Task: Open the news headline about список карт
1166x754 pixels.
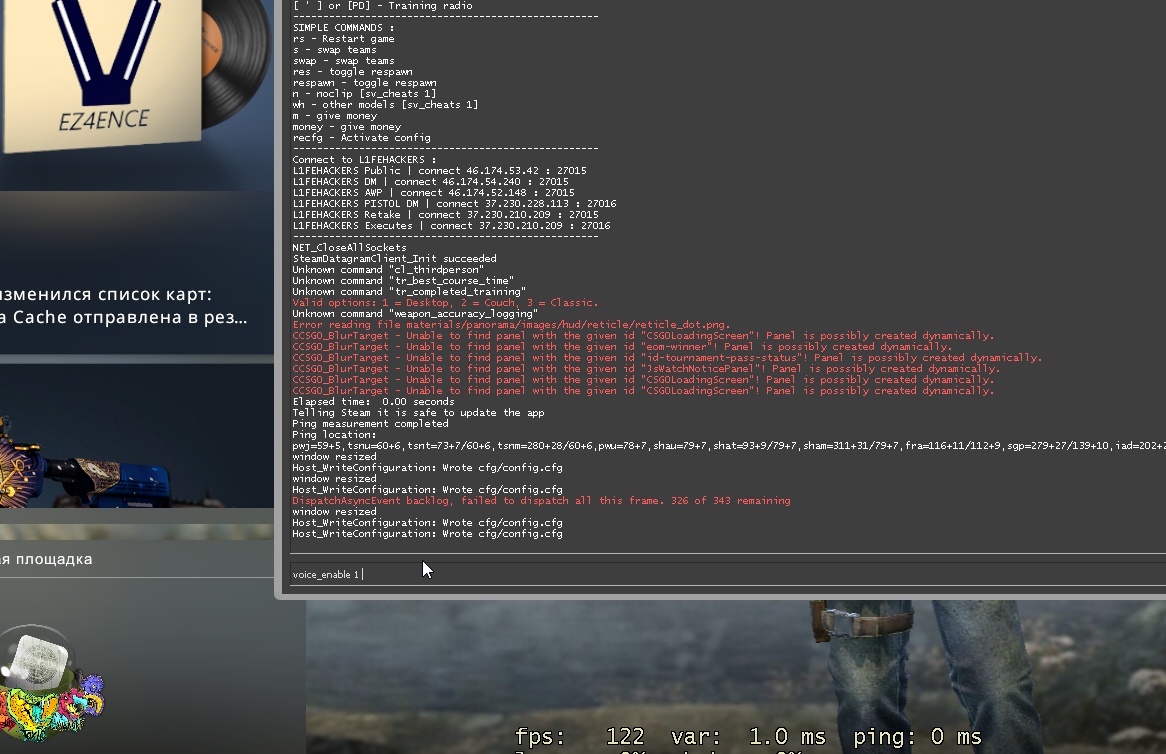Action: pyautogui.click(x=106, y=294)
